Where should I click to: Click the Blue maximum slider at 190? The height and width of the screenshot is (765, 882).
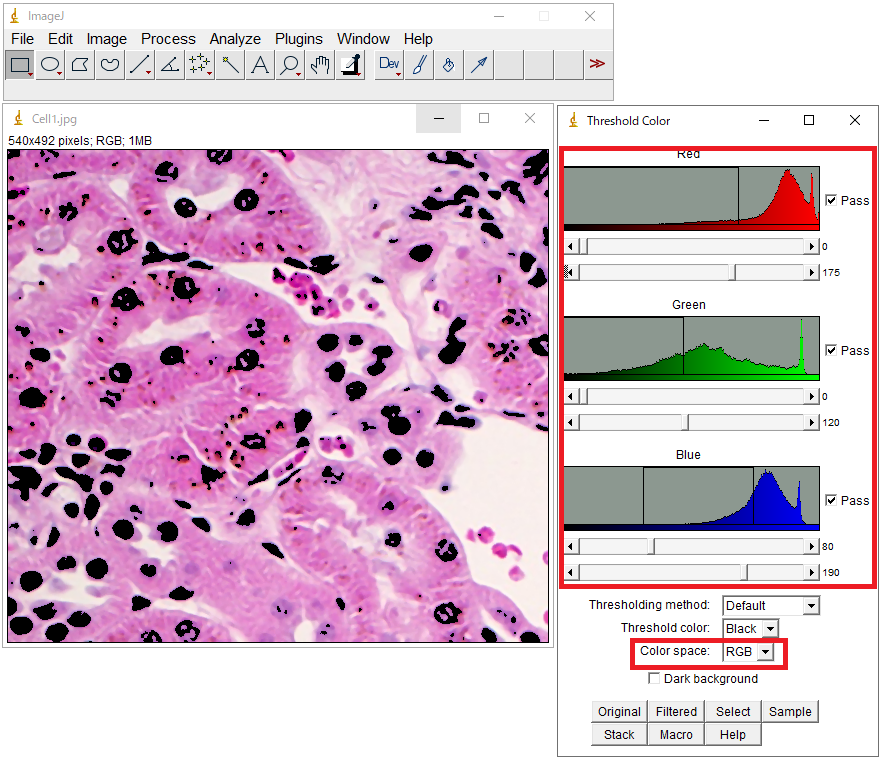point(745,573)
